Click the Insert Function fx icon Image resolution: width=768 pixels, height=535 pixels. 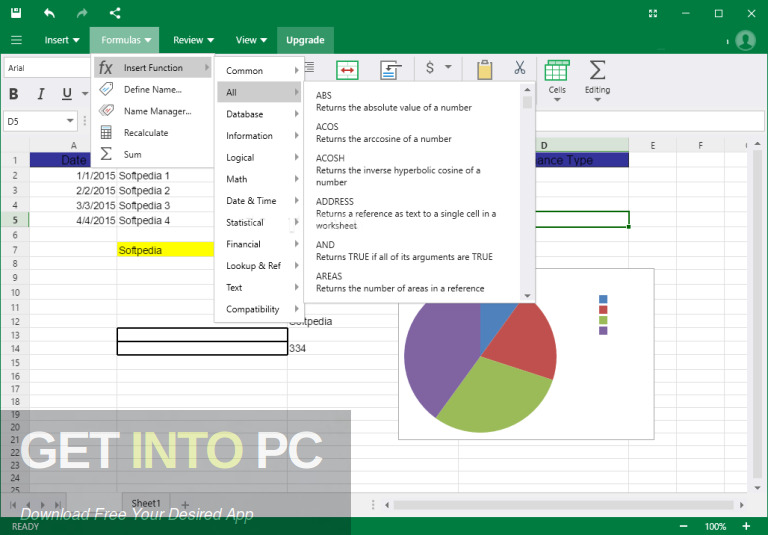(105, 68)
